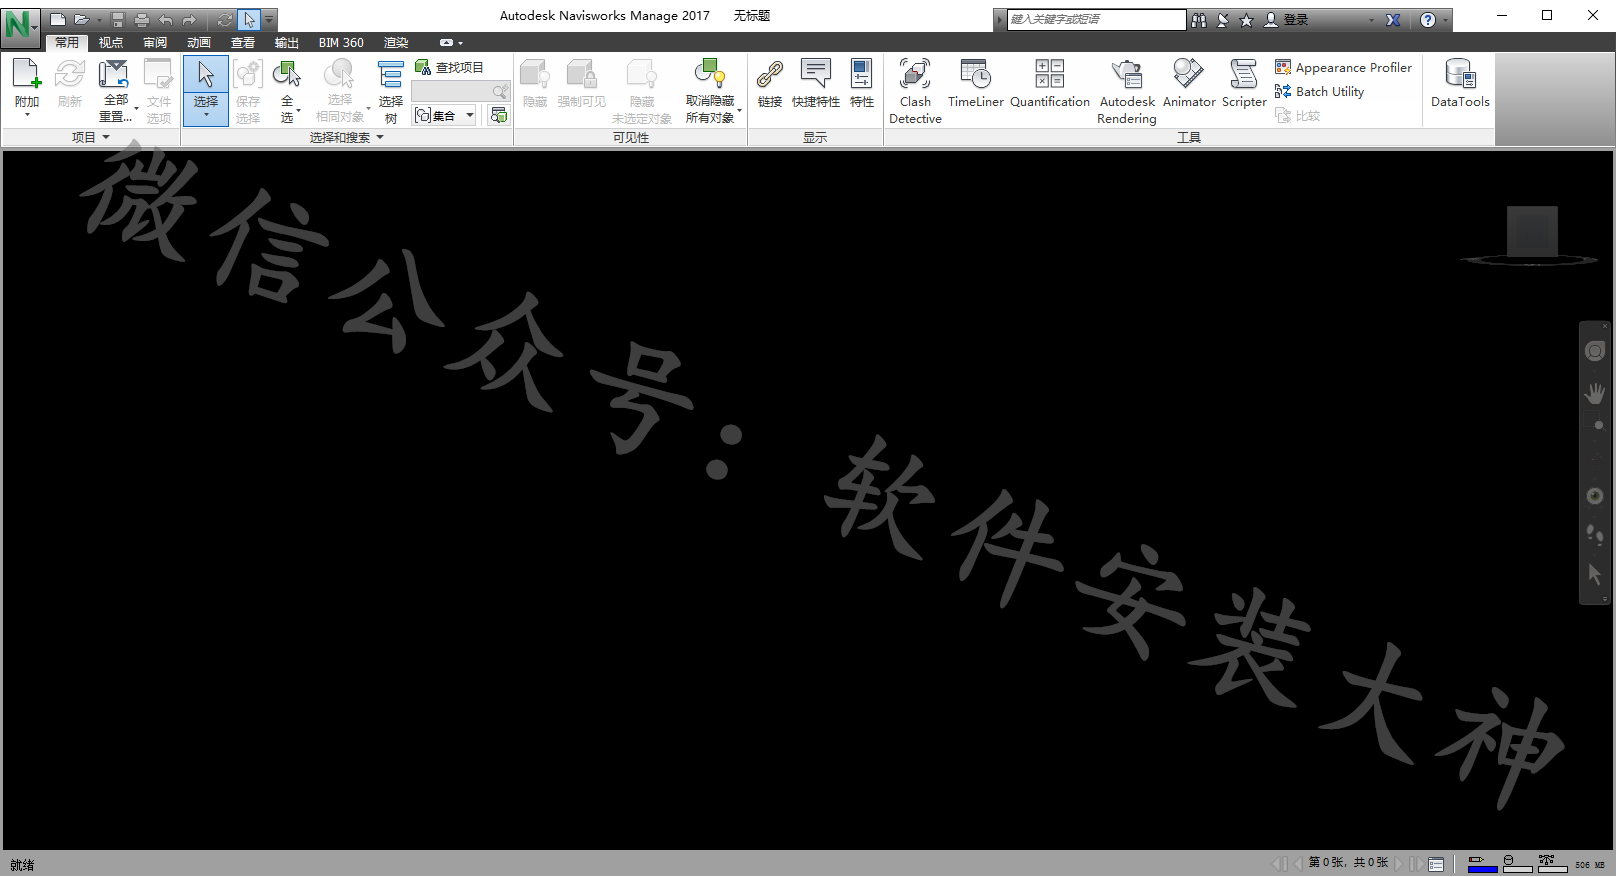This screenshot has height=877, width=1616.
Task: Open the Animator tool
Action: point(1189,84)
